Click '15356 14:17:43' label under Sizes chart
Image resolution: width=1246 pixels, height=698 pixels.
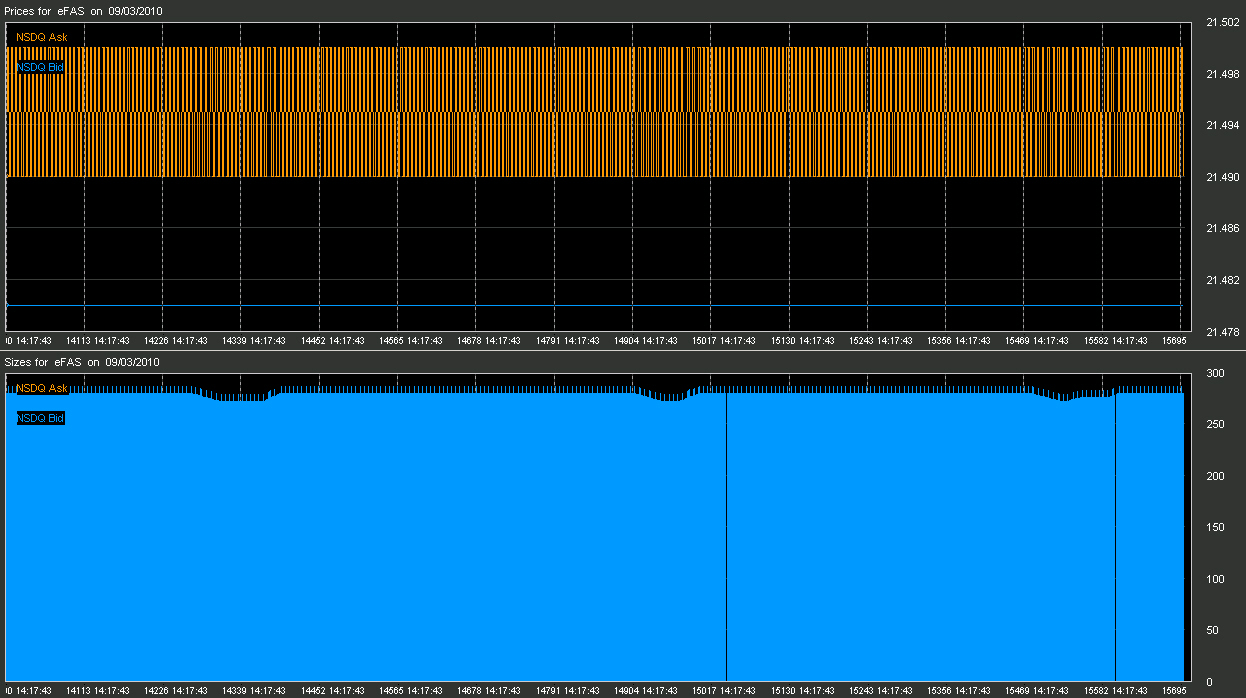[959, 691]
